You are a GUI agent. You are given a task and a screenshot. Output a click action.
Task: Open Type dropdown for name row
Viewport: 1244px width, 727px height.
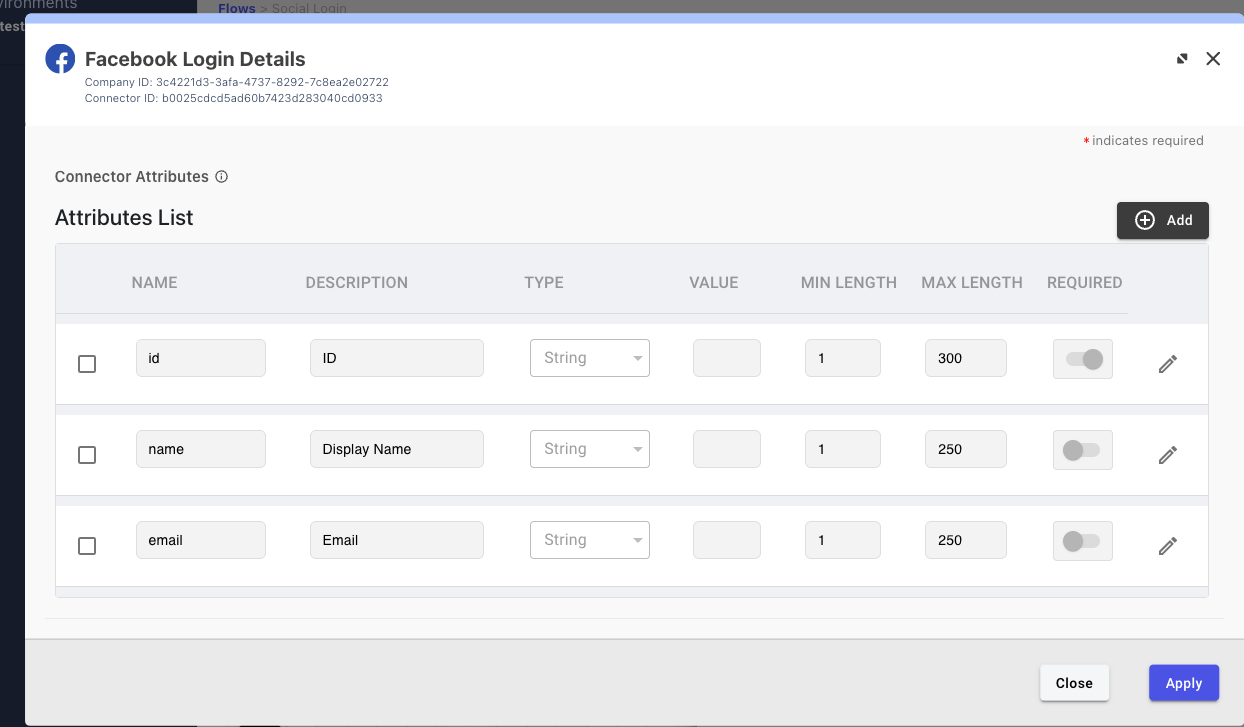click(x=590, y=449)
